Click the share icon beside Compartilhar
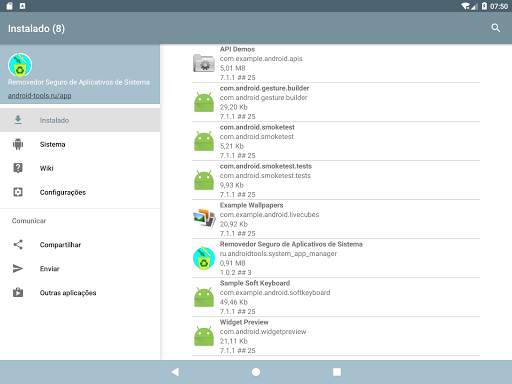 click(x=18, y=244)
